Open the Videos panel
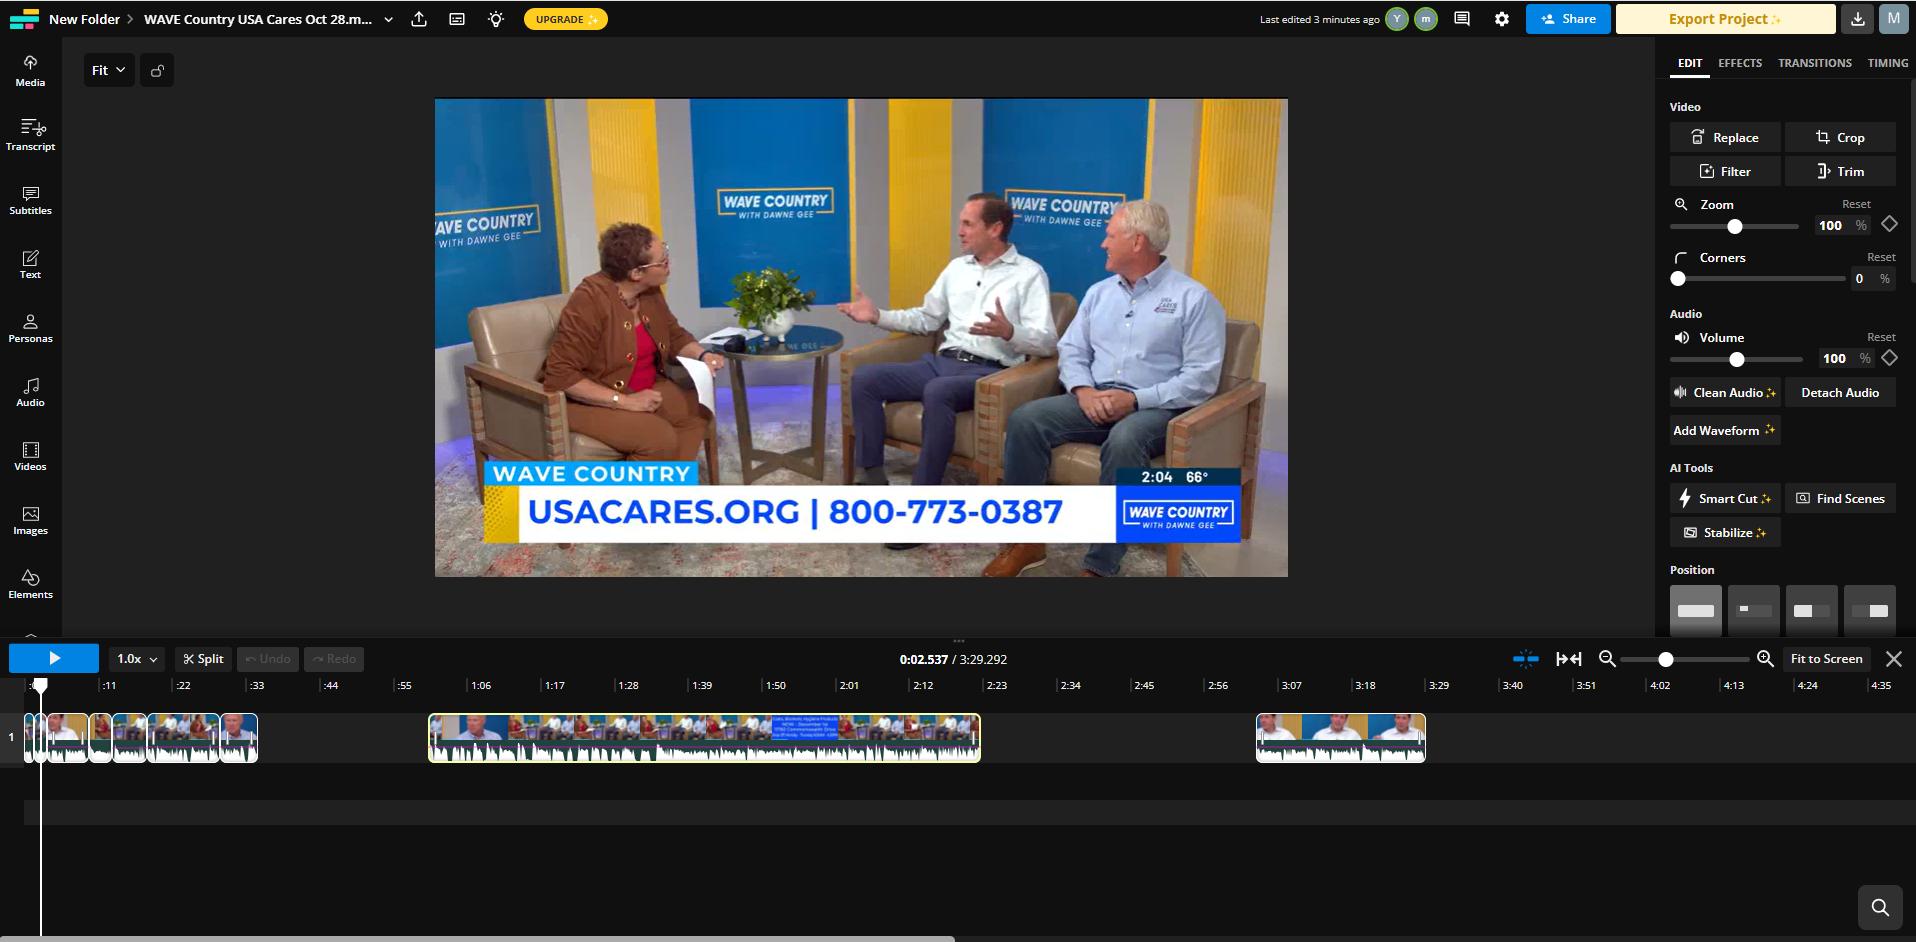The image size is (1916, 942). coord(30,456)
